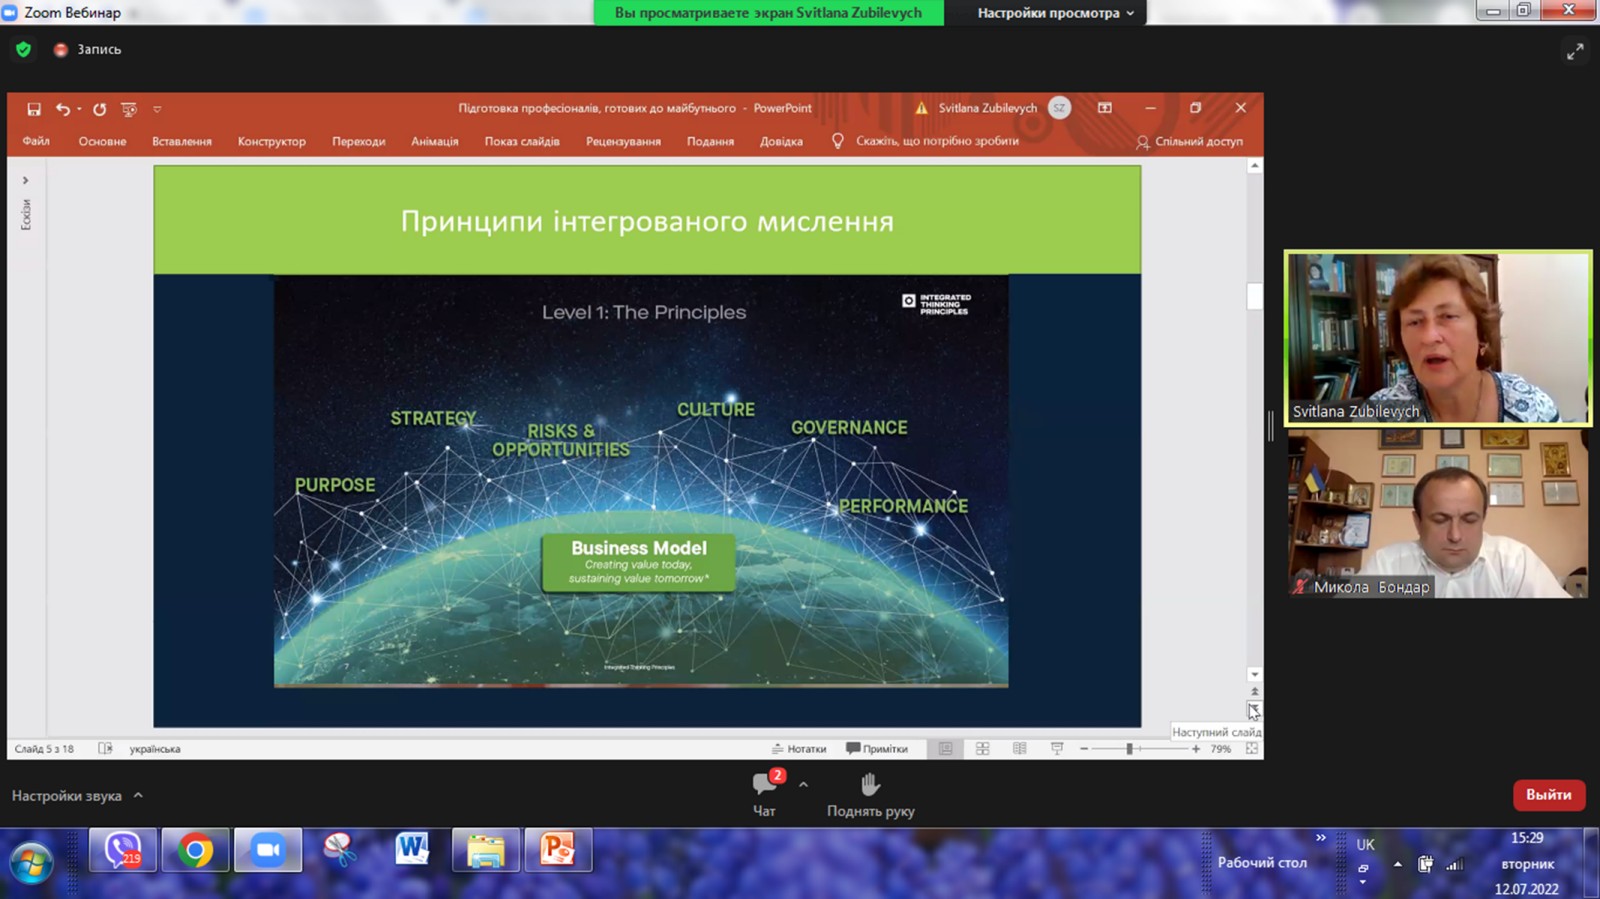Viewport: 1600px width, 899px height.
Task: Click the green encryption shield icon
Action: (x=23, y=49)
